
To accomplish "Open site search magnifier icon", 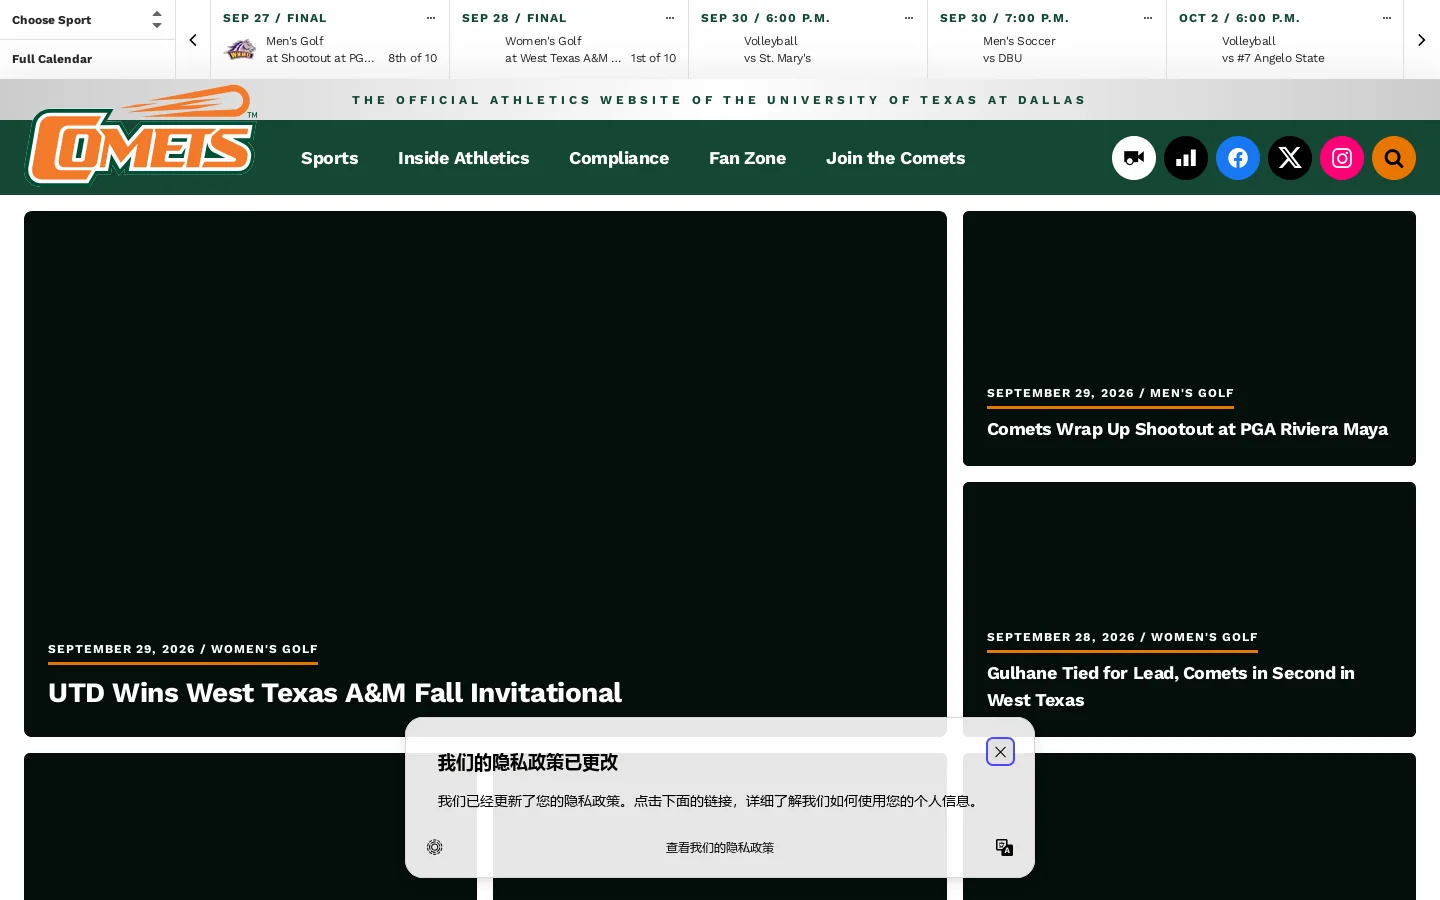I will click(1394, 158).
